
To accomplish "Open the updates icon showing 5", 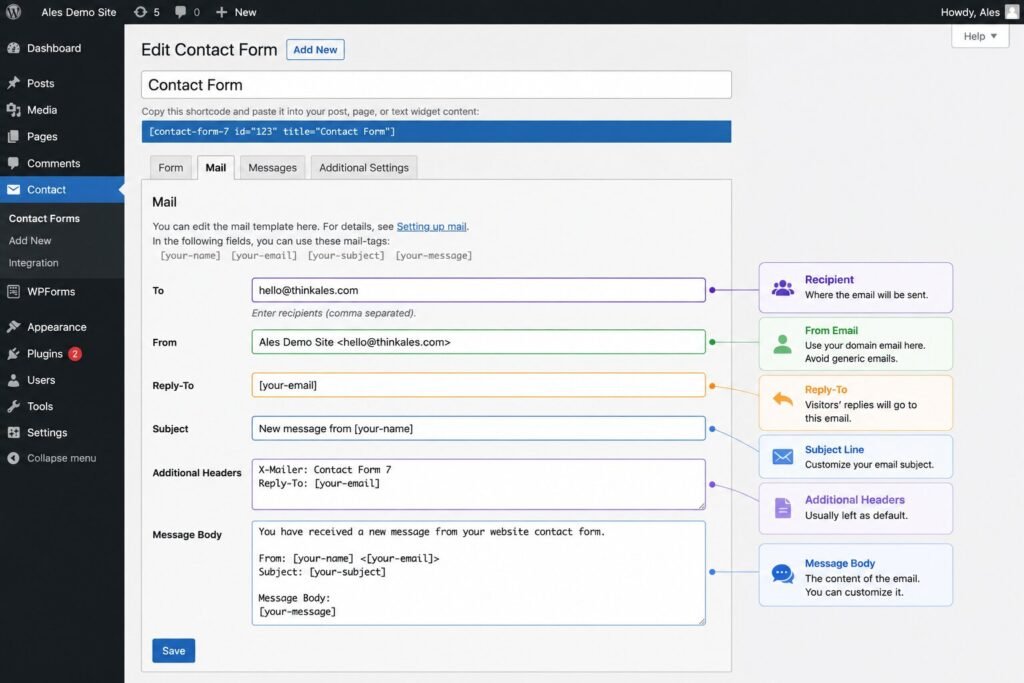I will (140, 12).
